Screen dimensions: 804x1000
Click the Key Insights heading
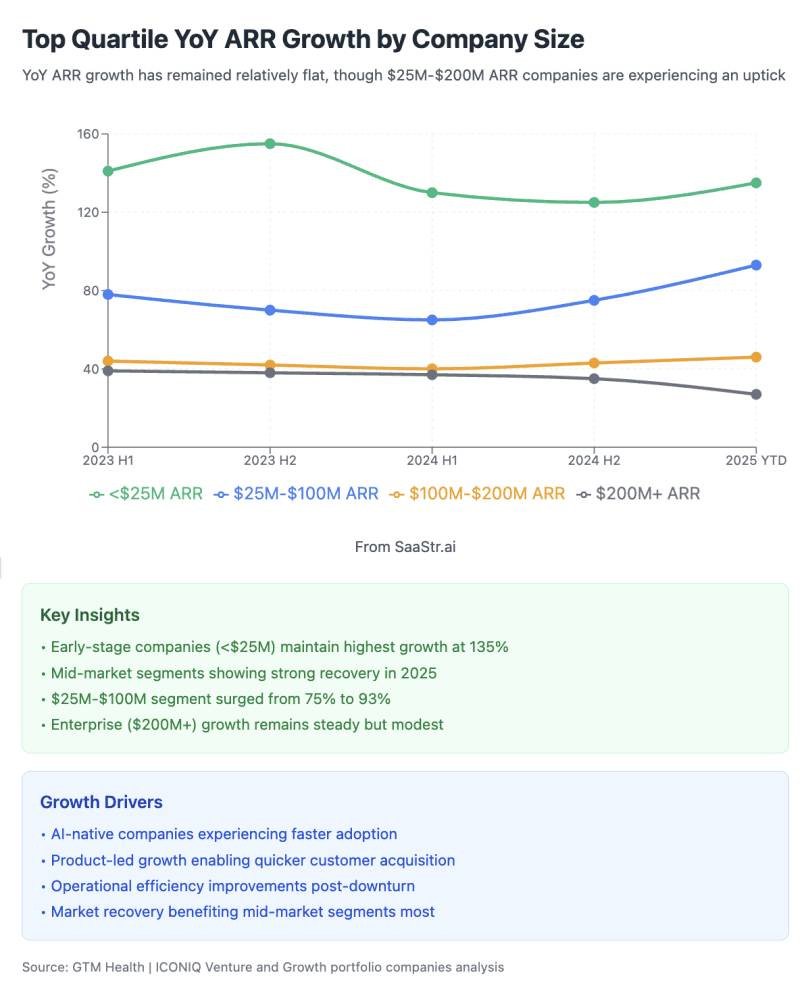click(90, 615)
